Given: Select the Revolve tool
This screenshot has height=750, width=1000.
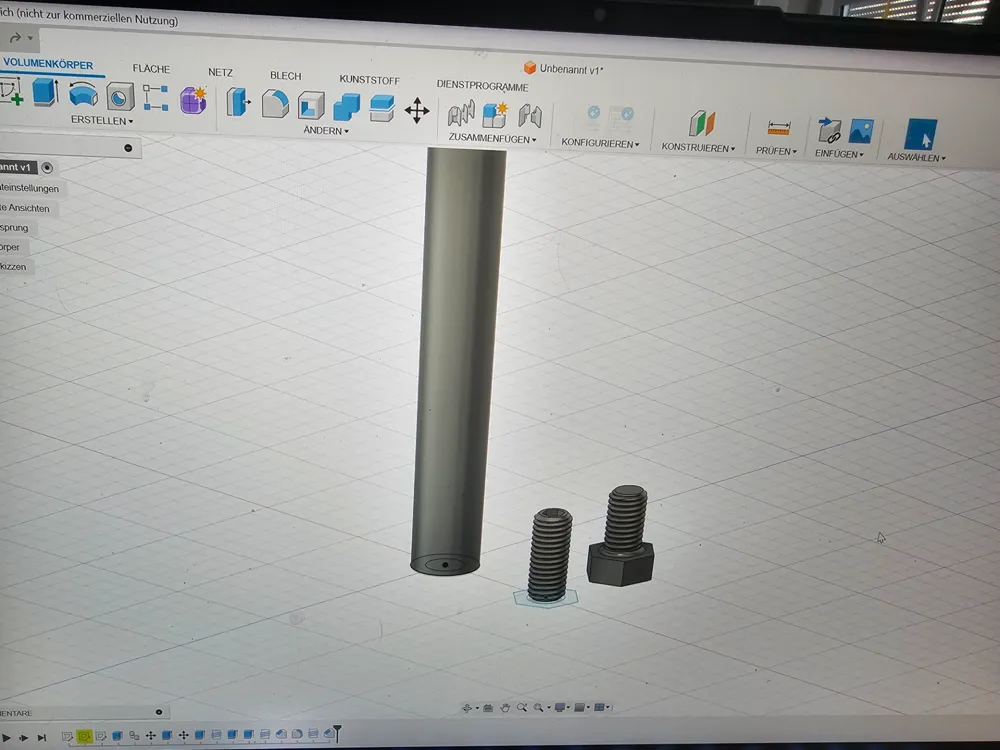Looking at the screenshot, I should (x=83, y=94).
